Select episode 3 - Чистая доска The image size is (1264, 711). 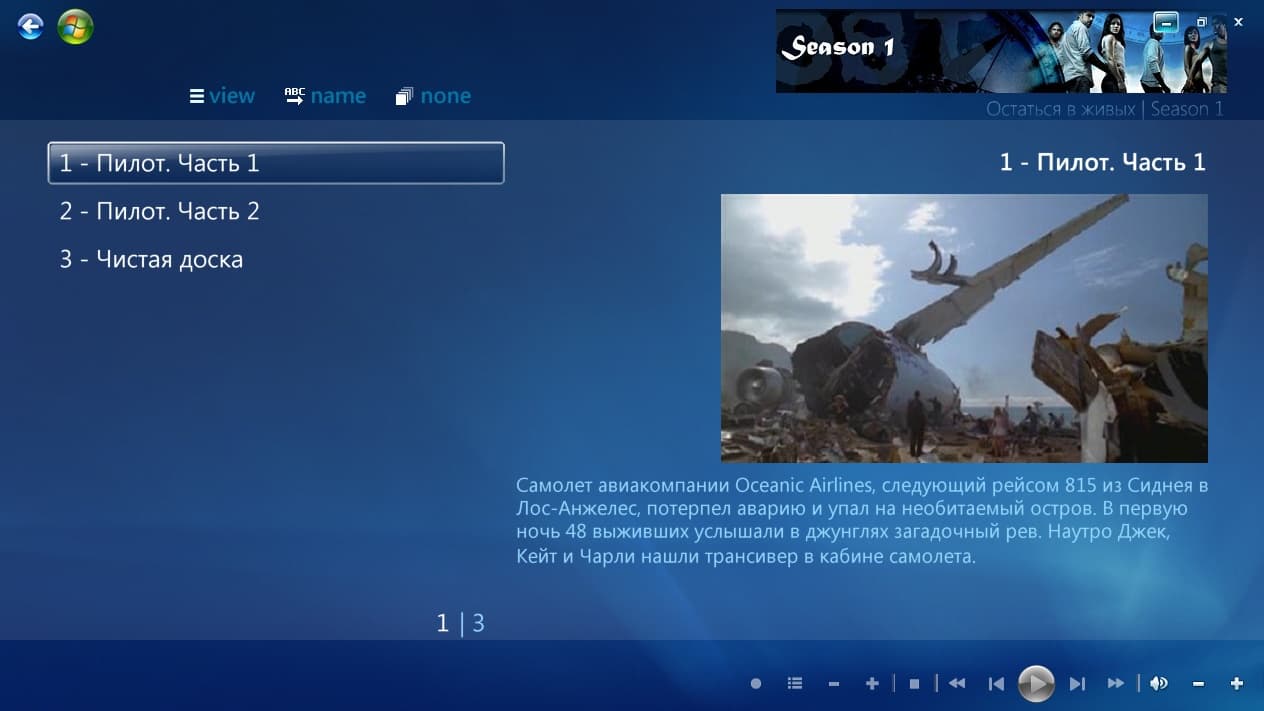click(x=151, y=259)
